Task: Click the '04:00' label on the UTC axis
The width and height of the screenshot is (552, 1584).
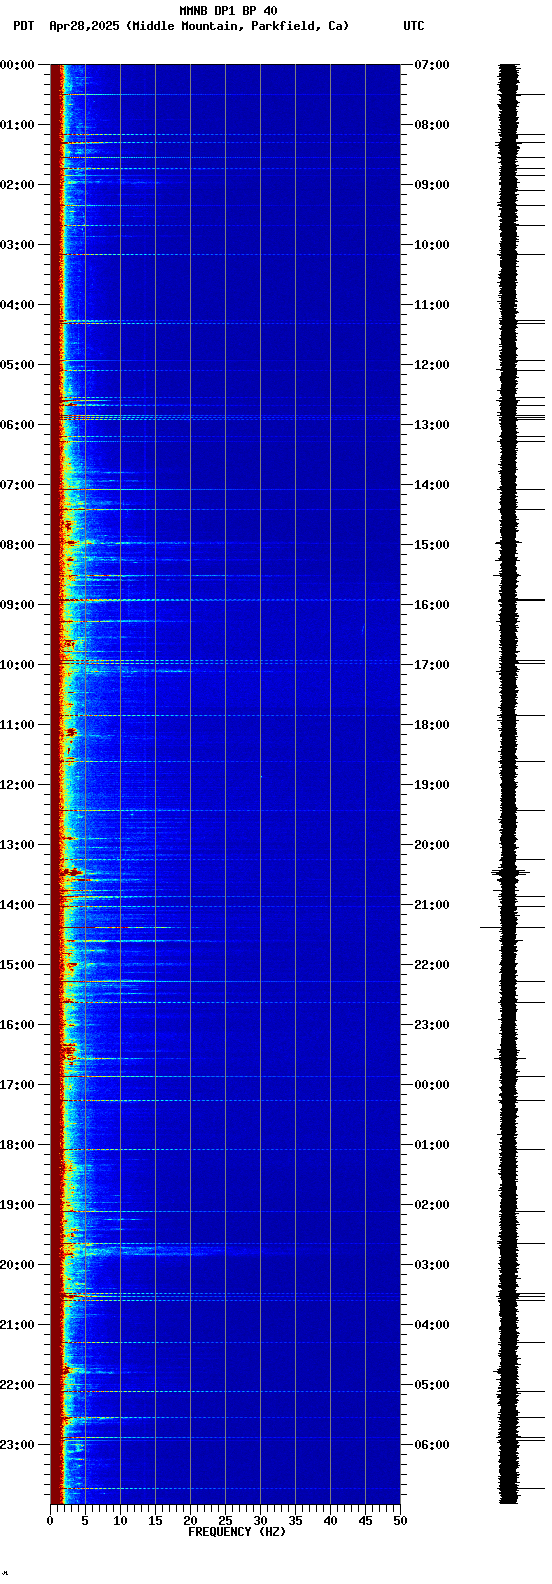Action: [432, 1325]
